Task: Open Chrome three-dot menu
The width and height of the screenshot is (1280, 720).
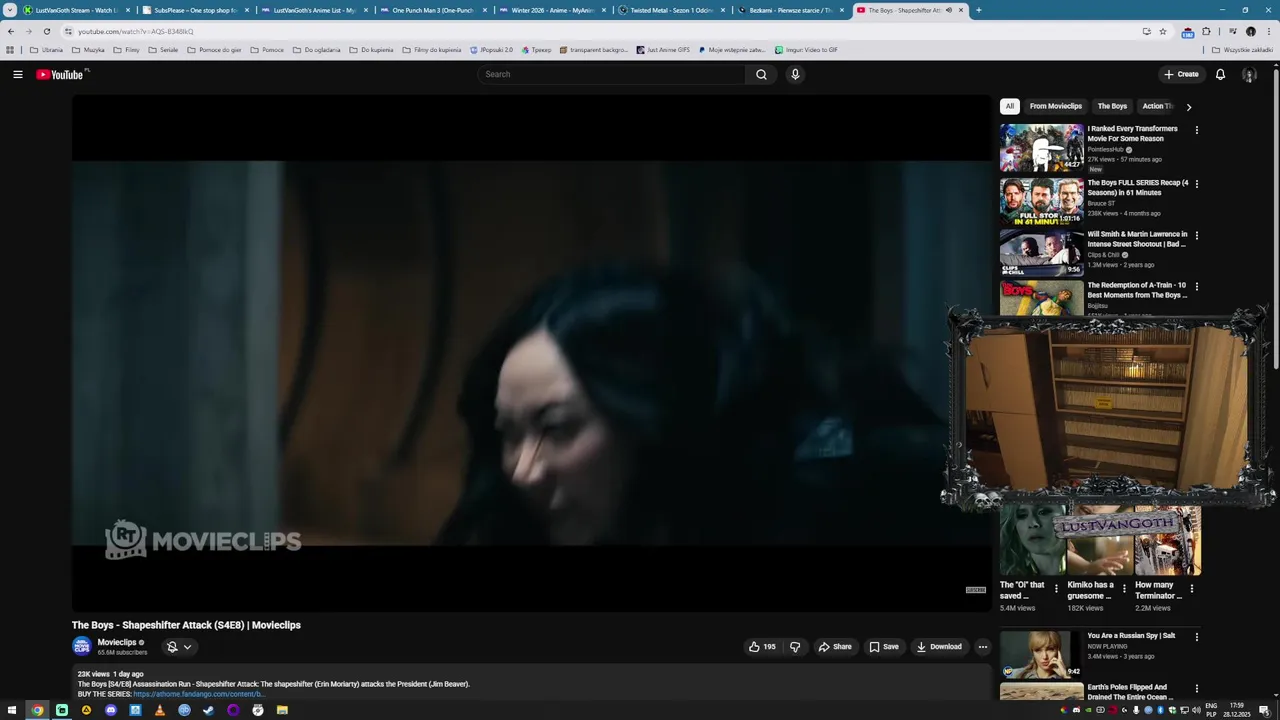Action: pos(1268,31)
